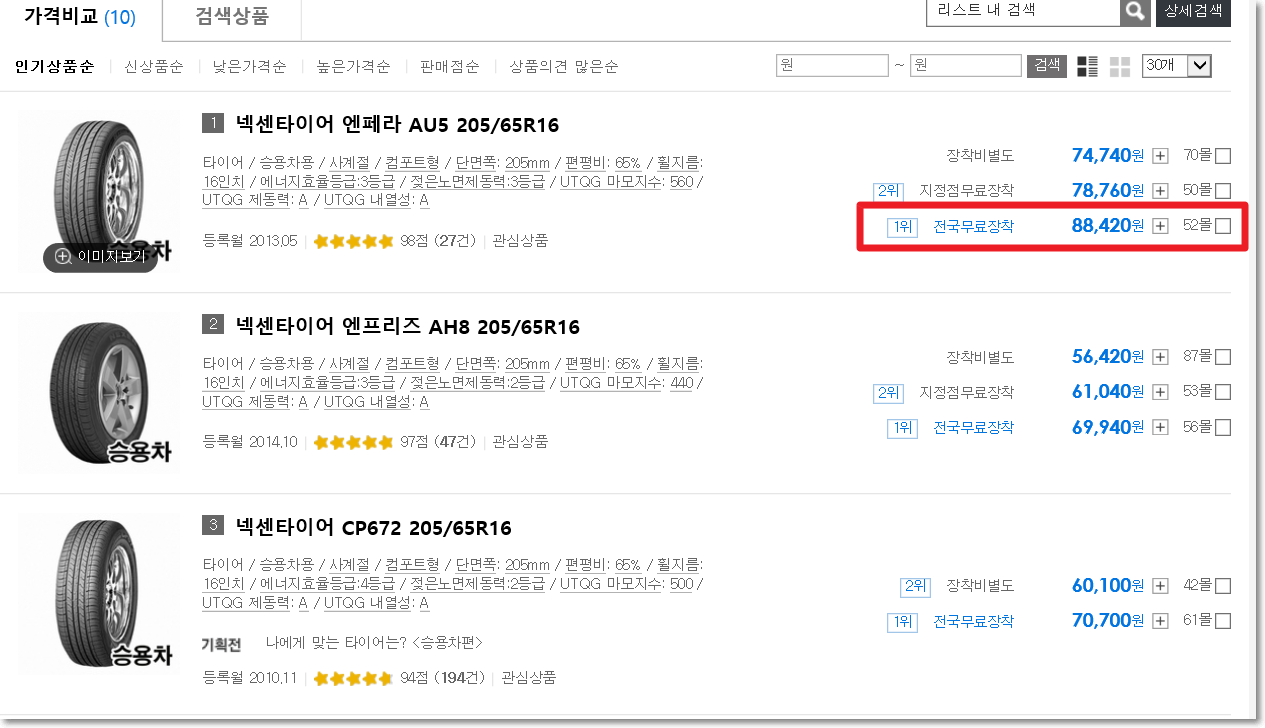Screen dimensions: 1265x728
Task: Click the maximum price 원 field
Action: pyautogui.click(x=965, y=66)
